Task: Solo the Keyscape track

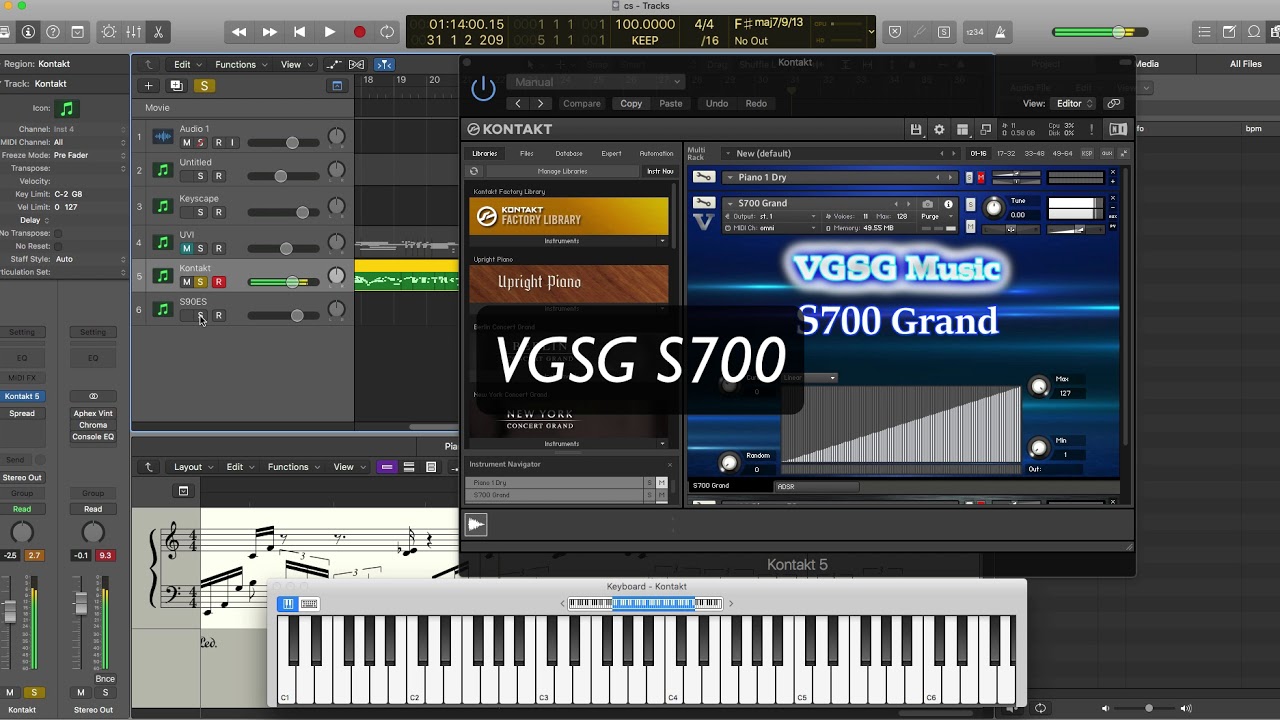Action: click(200, 213)
